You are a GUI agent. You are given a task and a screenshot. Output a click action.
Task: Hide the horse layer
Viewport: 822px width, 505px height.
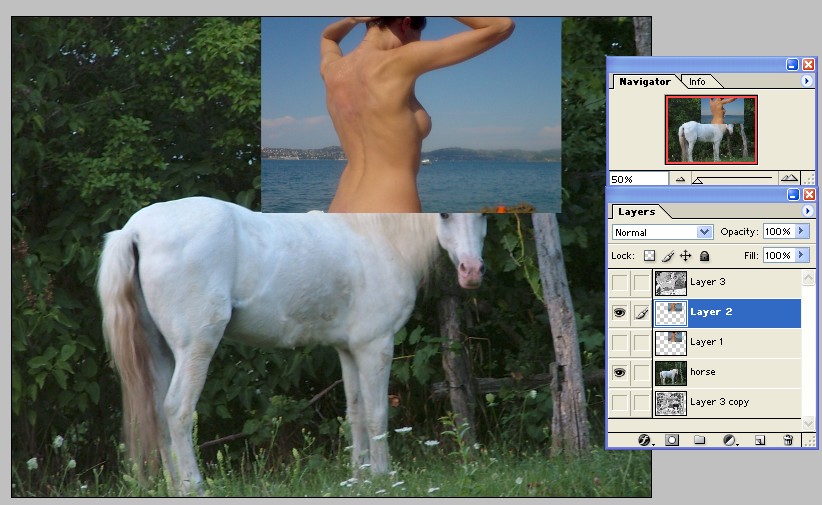619,373
